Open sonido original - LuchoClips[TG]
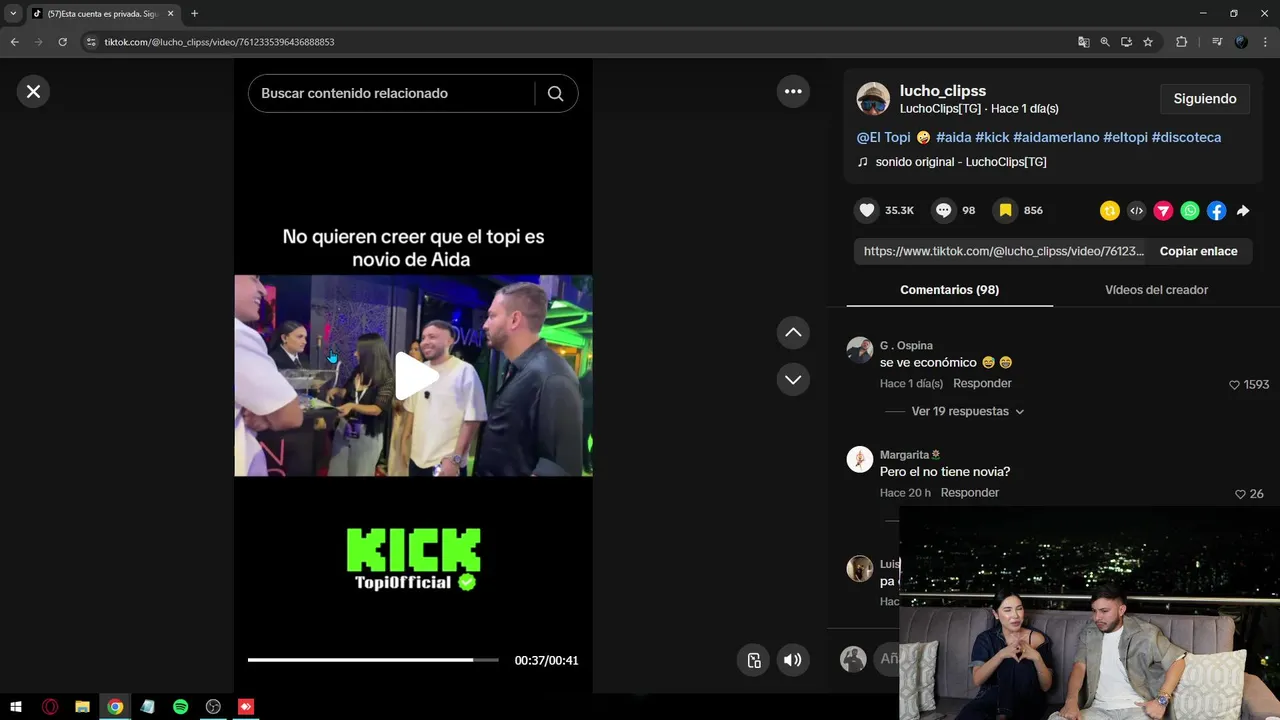 point(961,161)
